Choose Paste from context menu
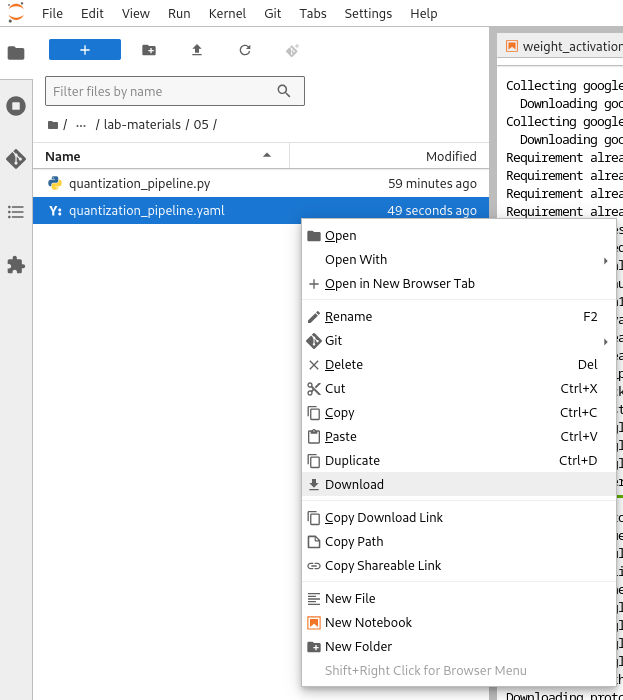This screenshot has height=700, width=623. tap(459, 437)
